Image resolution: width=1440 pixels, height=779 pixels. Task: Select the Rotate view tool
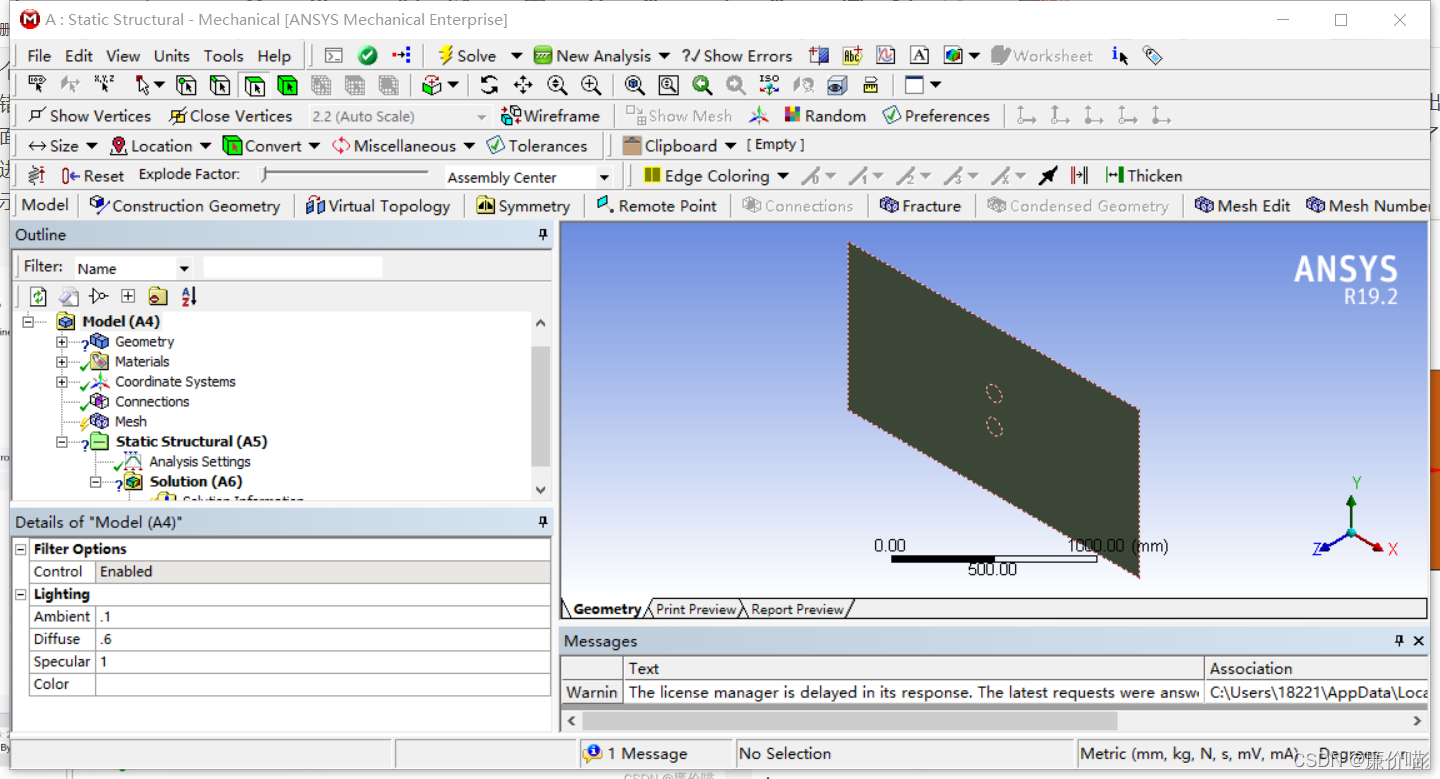tap(489, 85)
